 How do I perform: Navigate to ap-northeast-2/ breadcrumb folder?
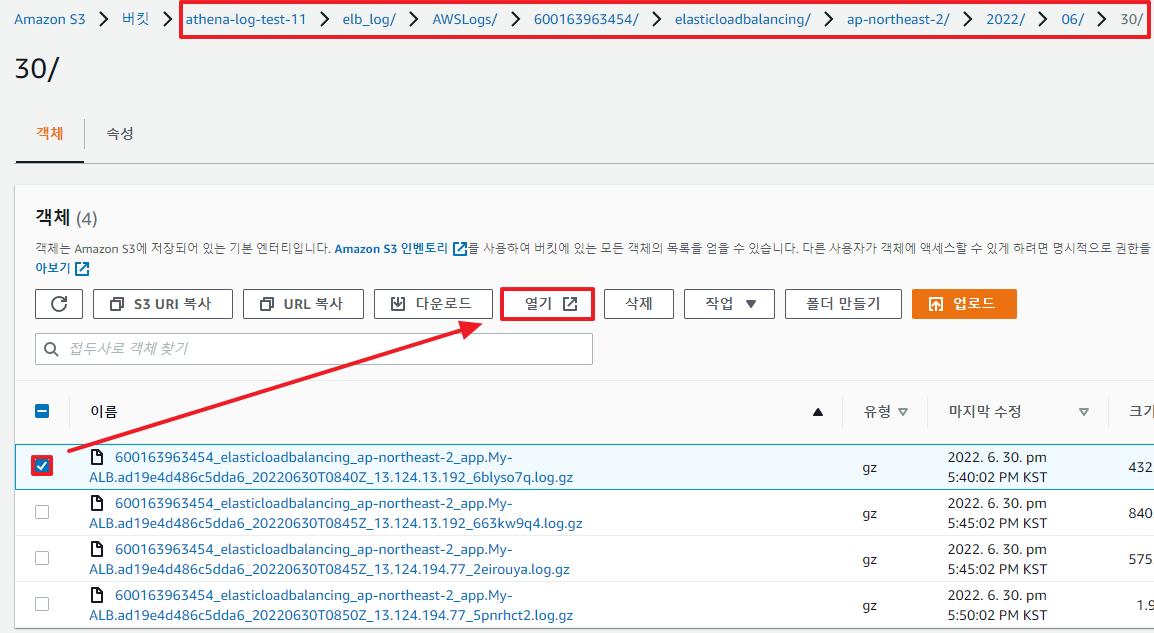(x=898, y=19)
